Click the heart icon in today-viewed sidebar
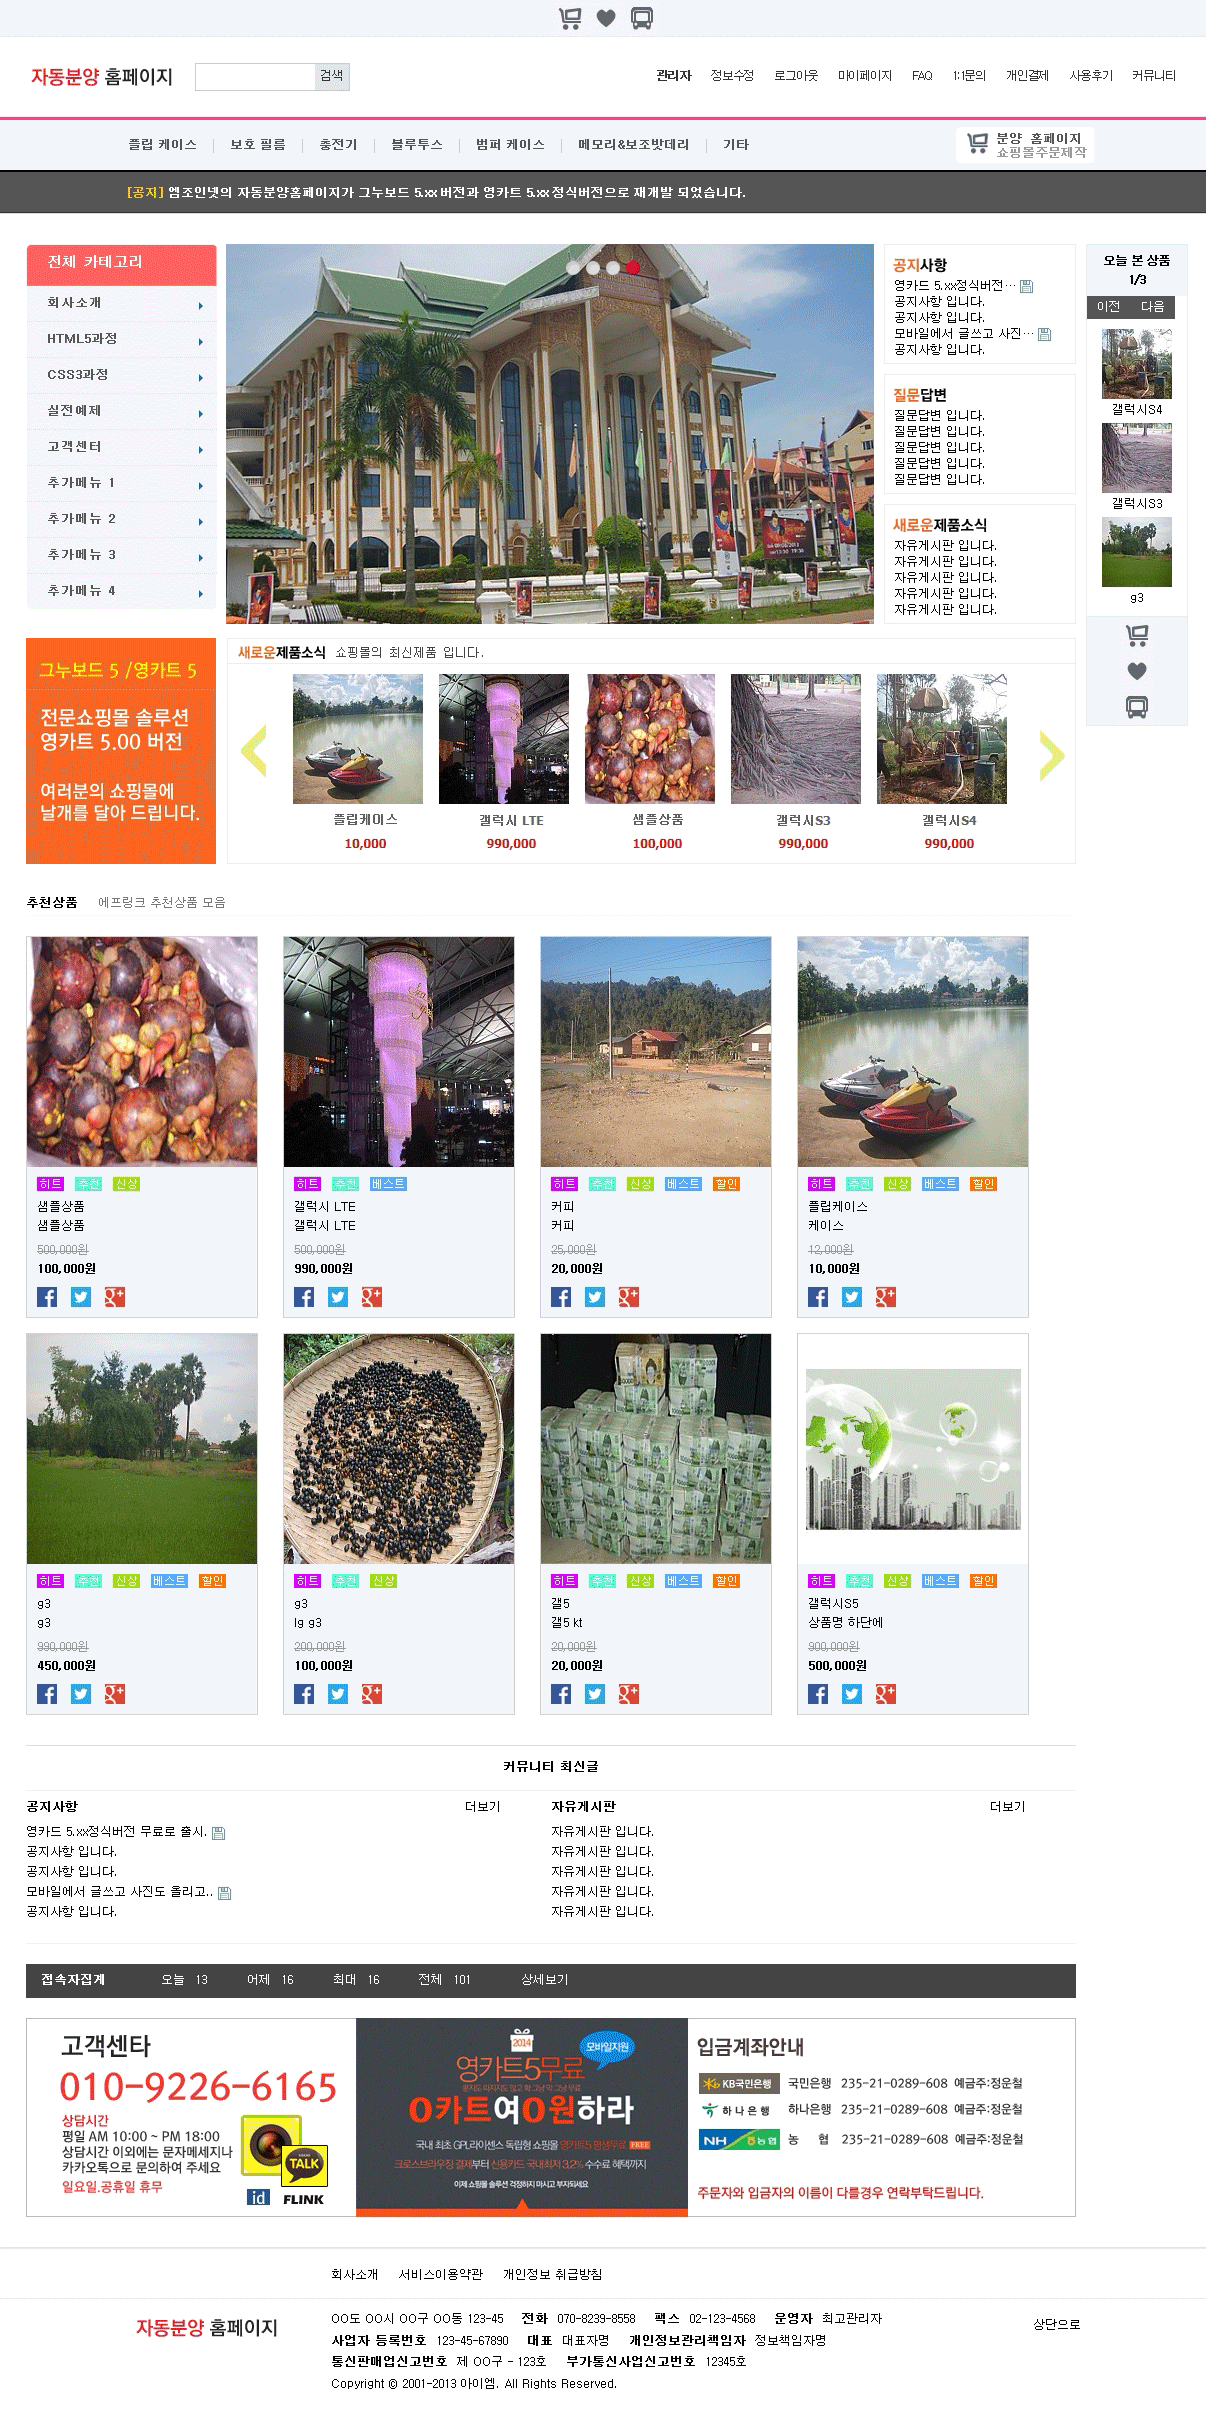This screenshot has width=1206, height=2435. [x=1137, y=671]
